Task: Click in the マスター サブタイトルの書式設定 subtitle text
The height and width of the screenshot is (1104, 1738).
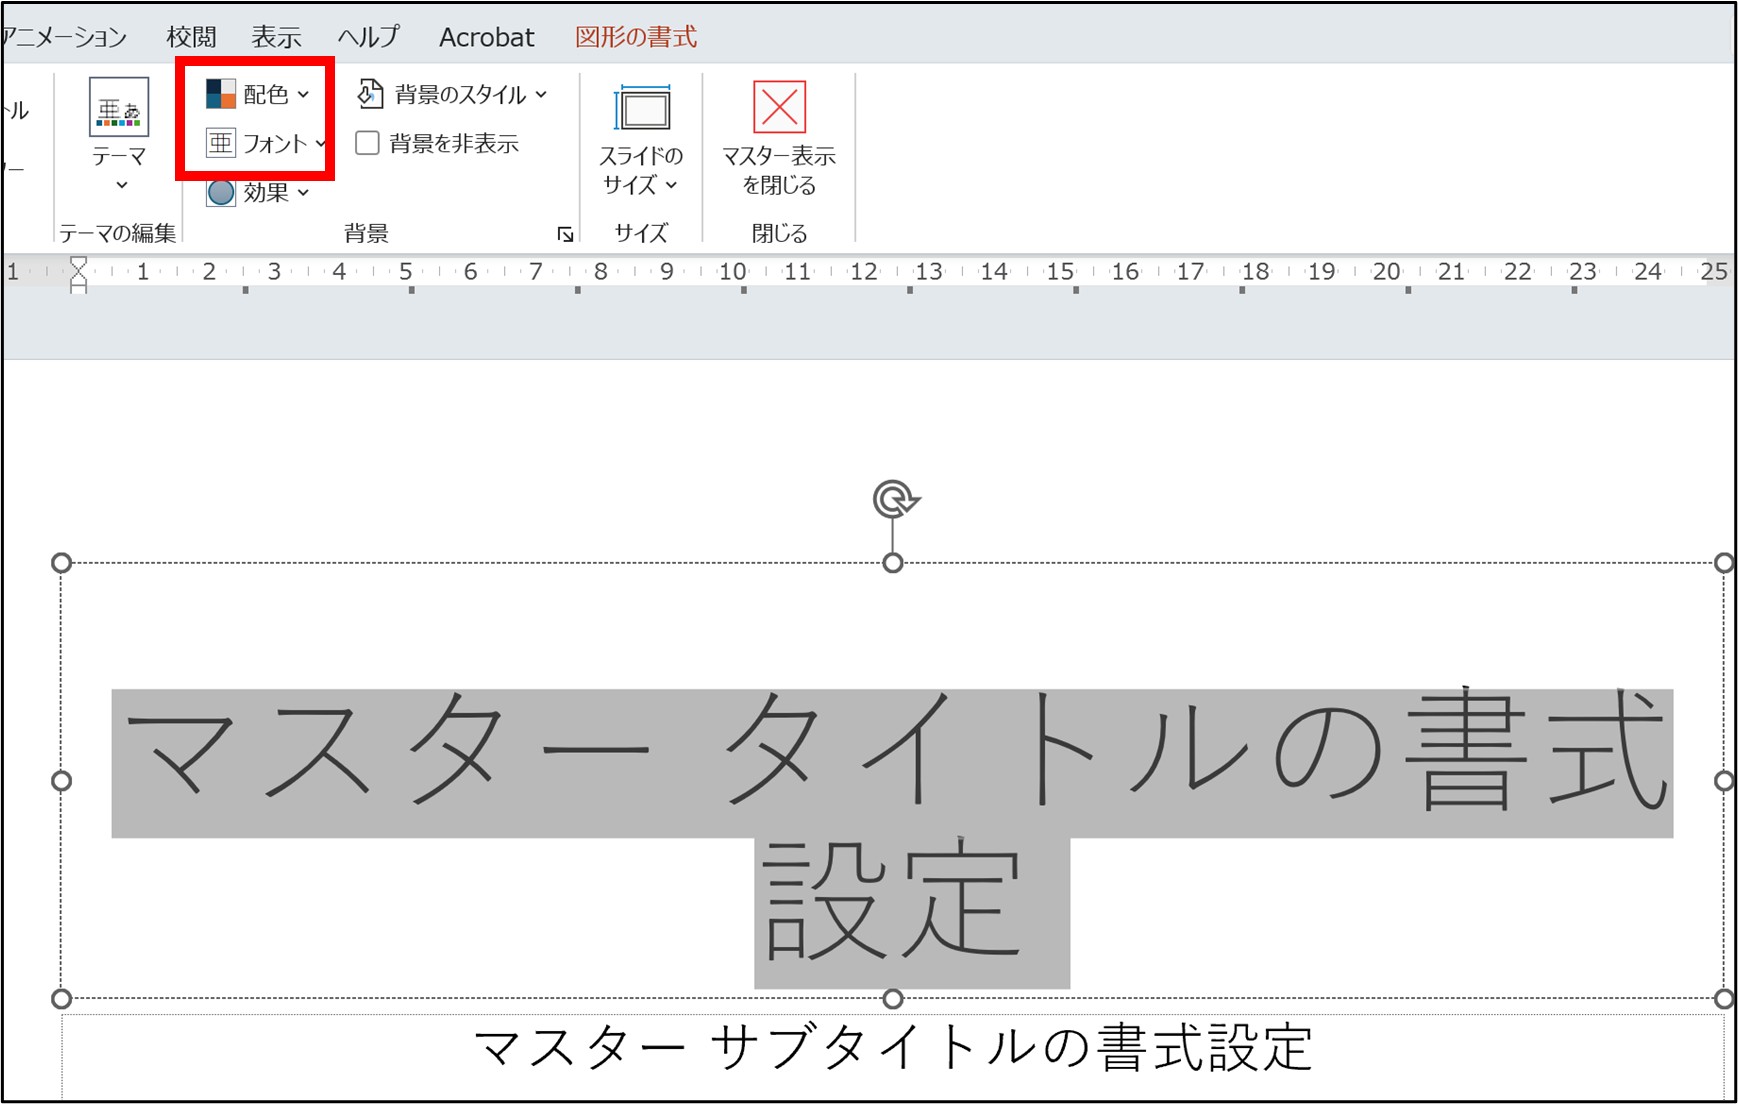Action: pos(893,1047)
